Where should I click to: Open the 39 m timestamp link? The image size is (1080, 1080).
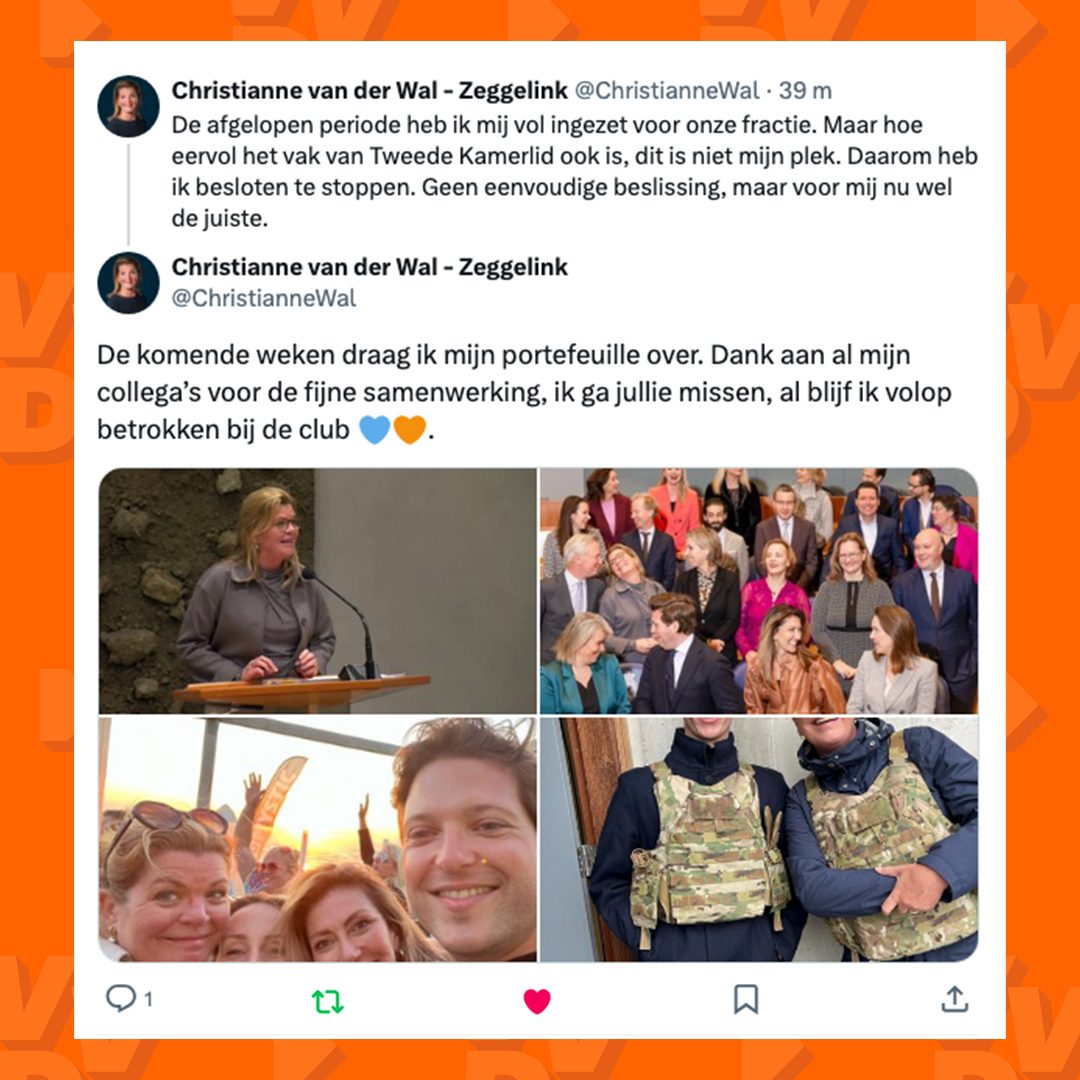(x=805, y=90)
